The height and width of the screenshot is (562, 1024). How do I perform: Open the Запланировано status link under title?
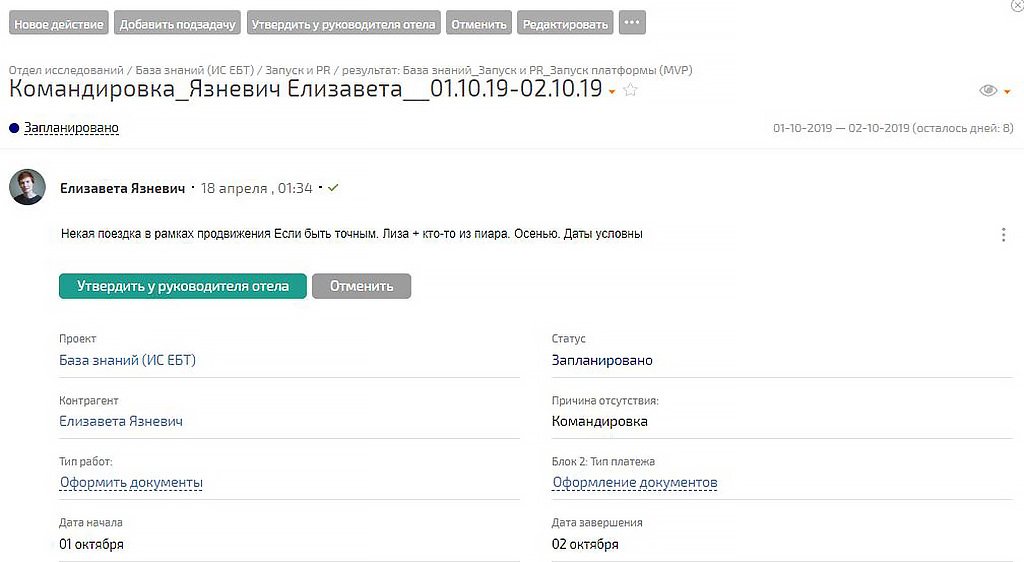(71, 128)
